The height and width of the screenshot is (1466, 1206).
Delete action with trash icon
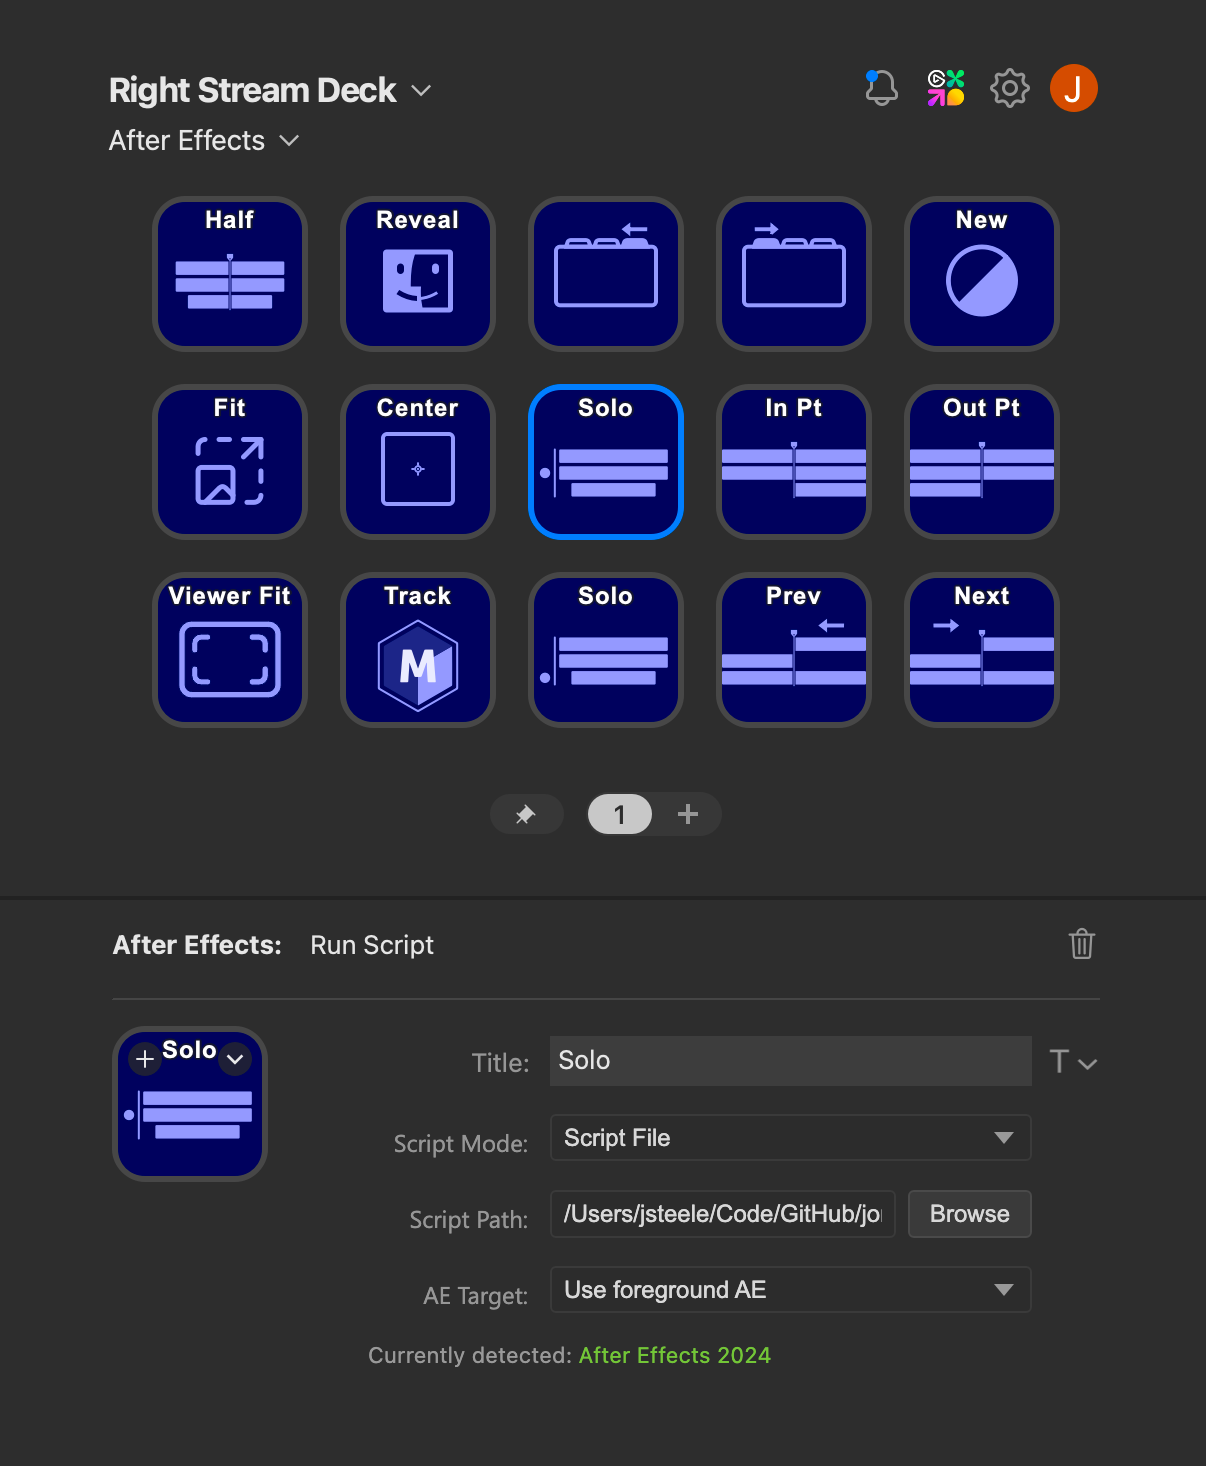click(1082, 944)
